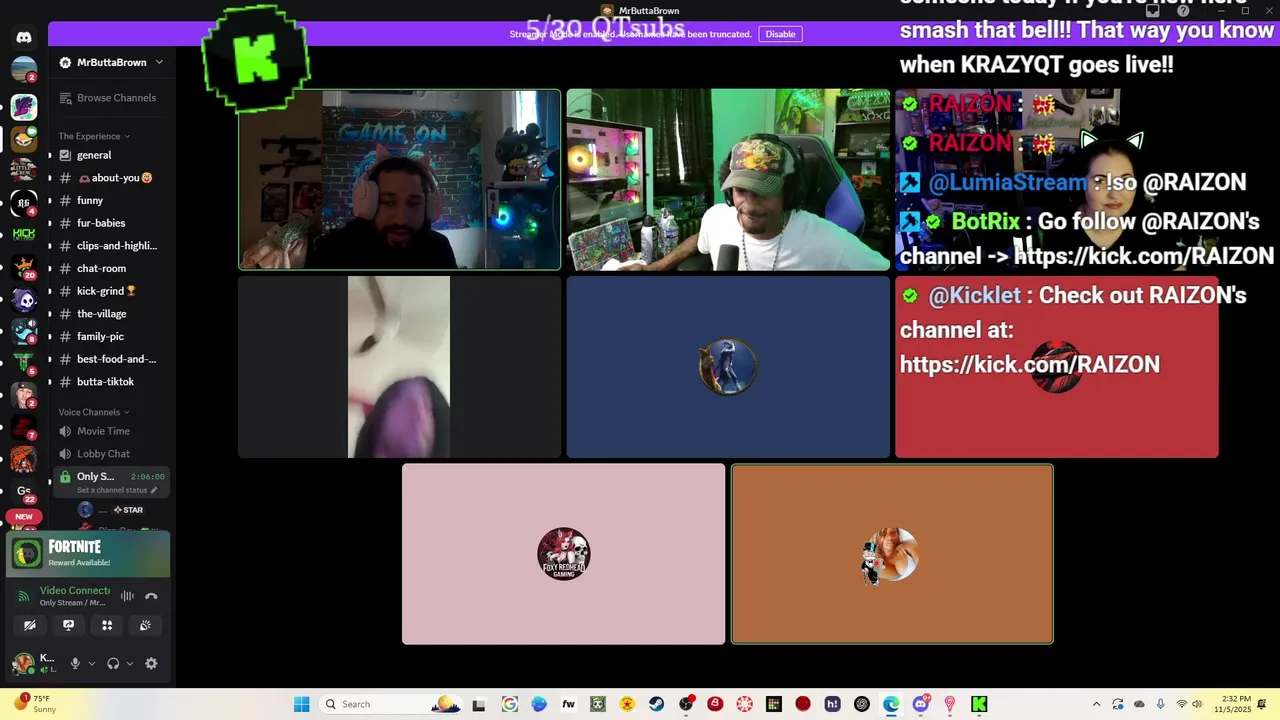
Task: Toggle headphones deafen
Action: pos(113,663)
